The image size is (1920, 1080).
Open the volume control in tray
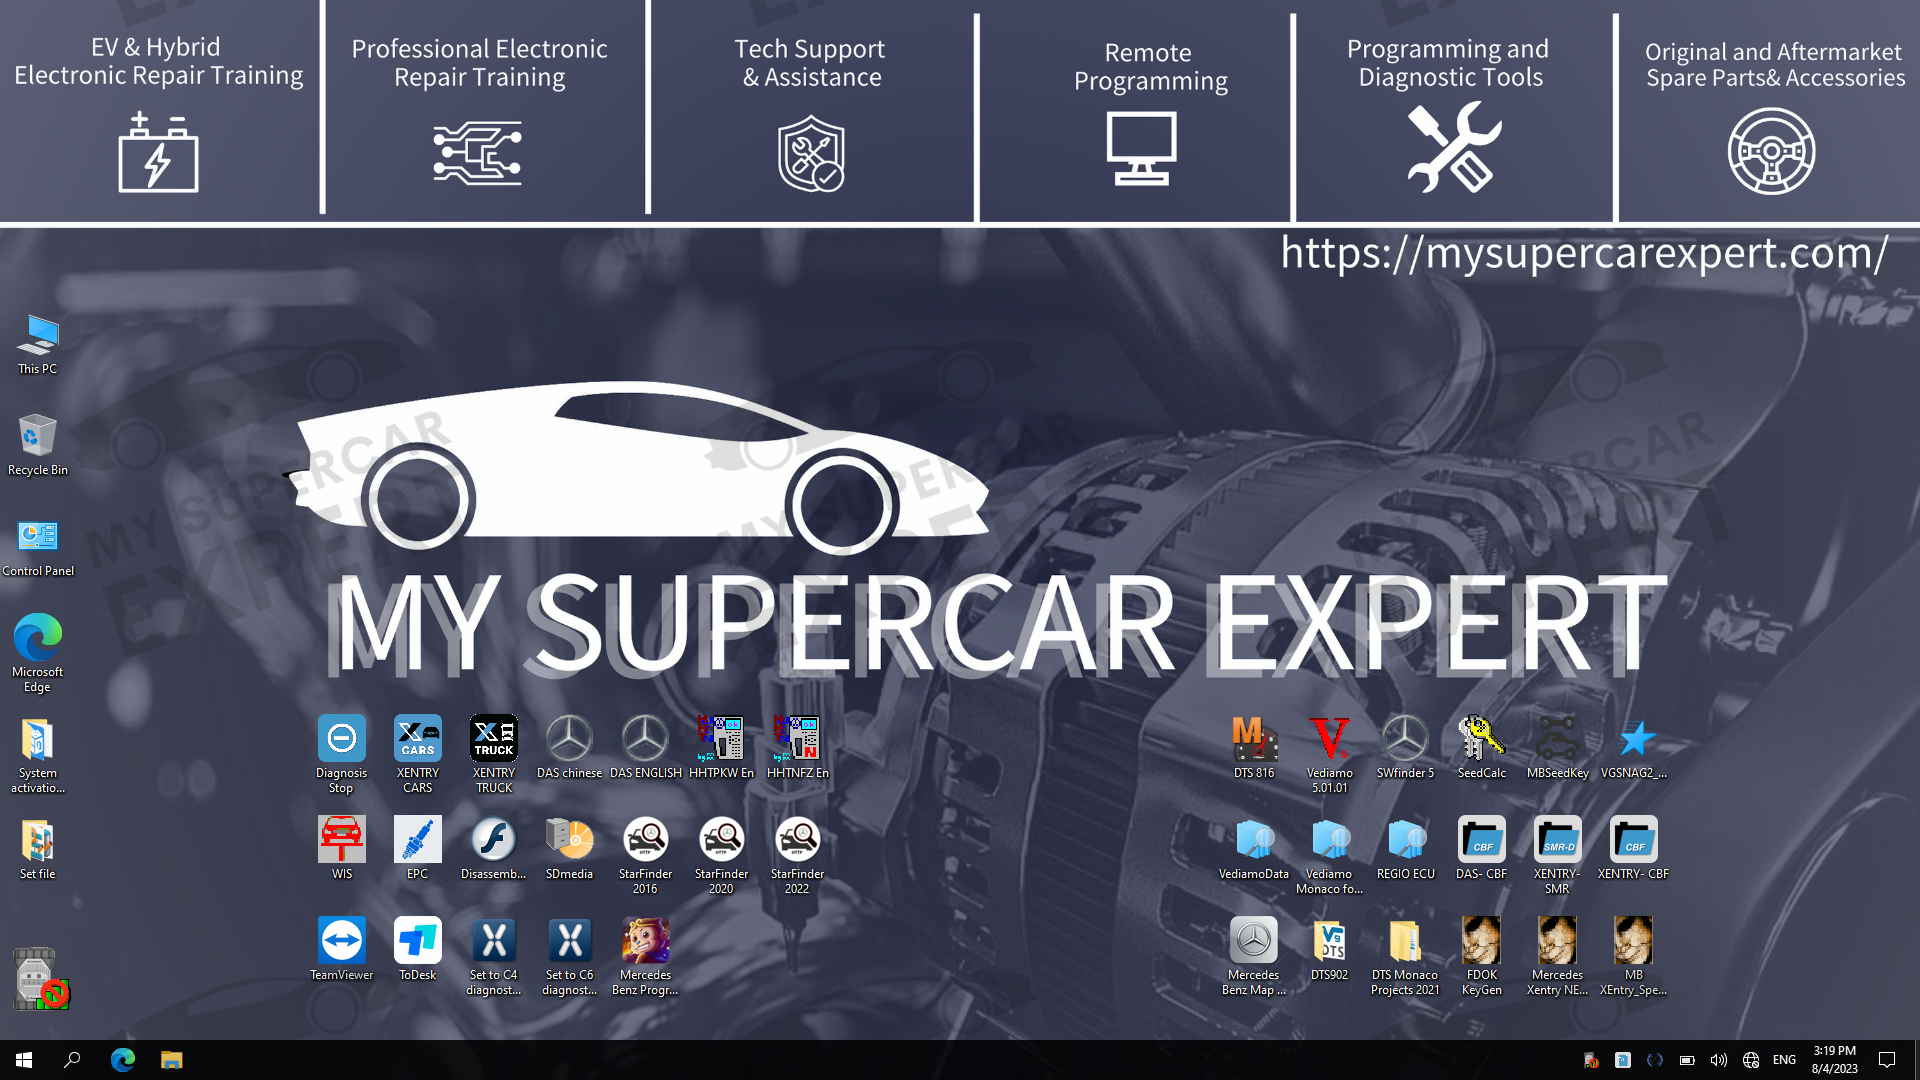[1718, 1060]
